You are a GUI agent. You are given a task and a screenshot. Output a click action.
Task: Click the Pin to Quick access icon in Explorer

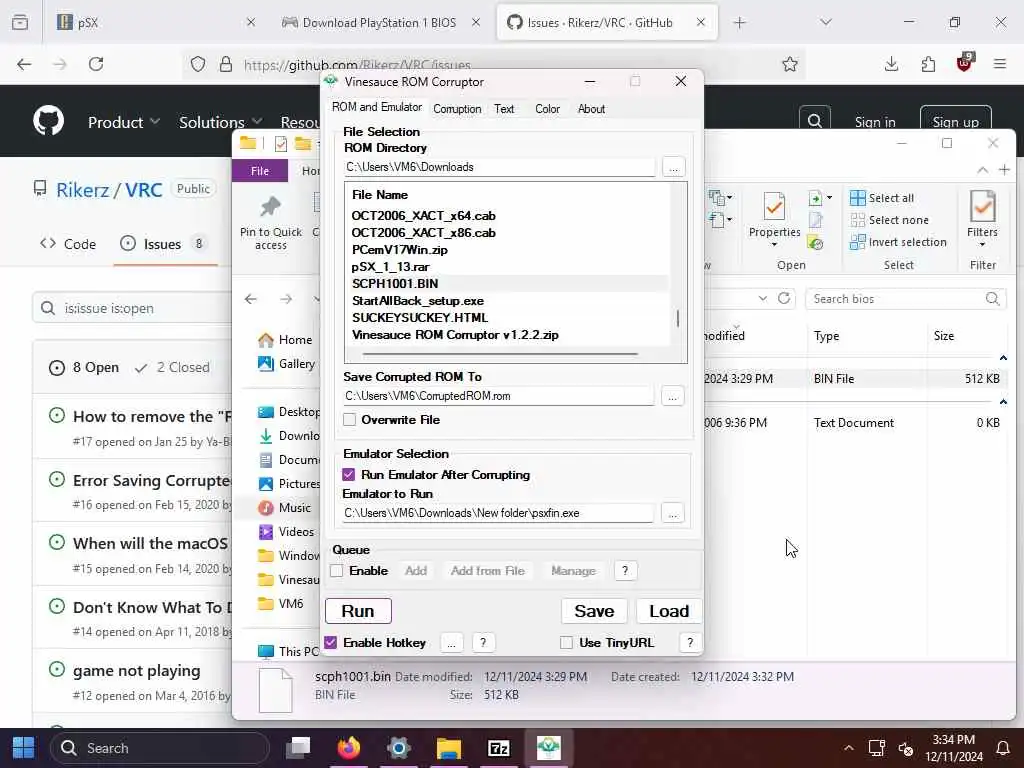270,208
